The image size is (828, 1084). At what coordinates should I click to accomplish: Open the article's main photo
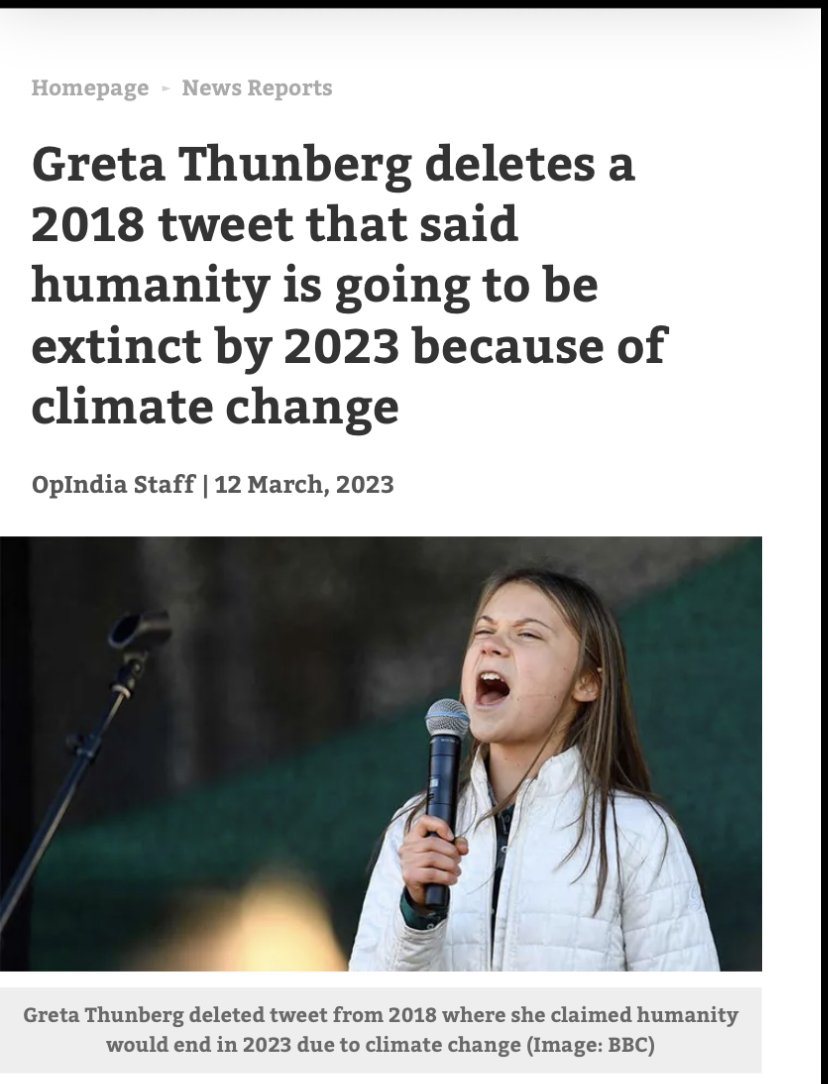(381, 754)
